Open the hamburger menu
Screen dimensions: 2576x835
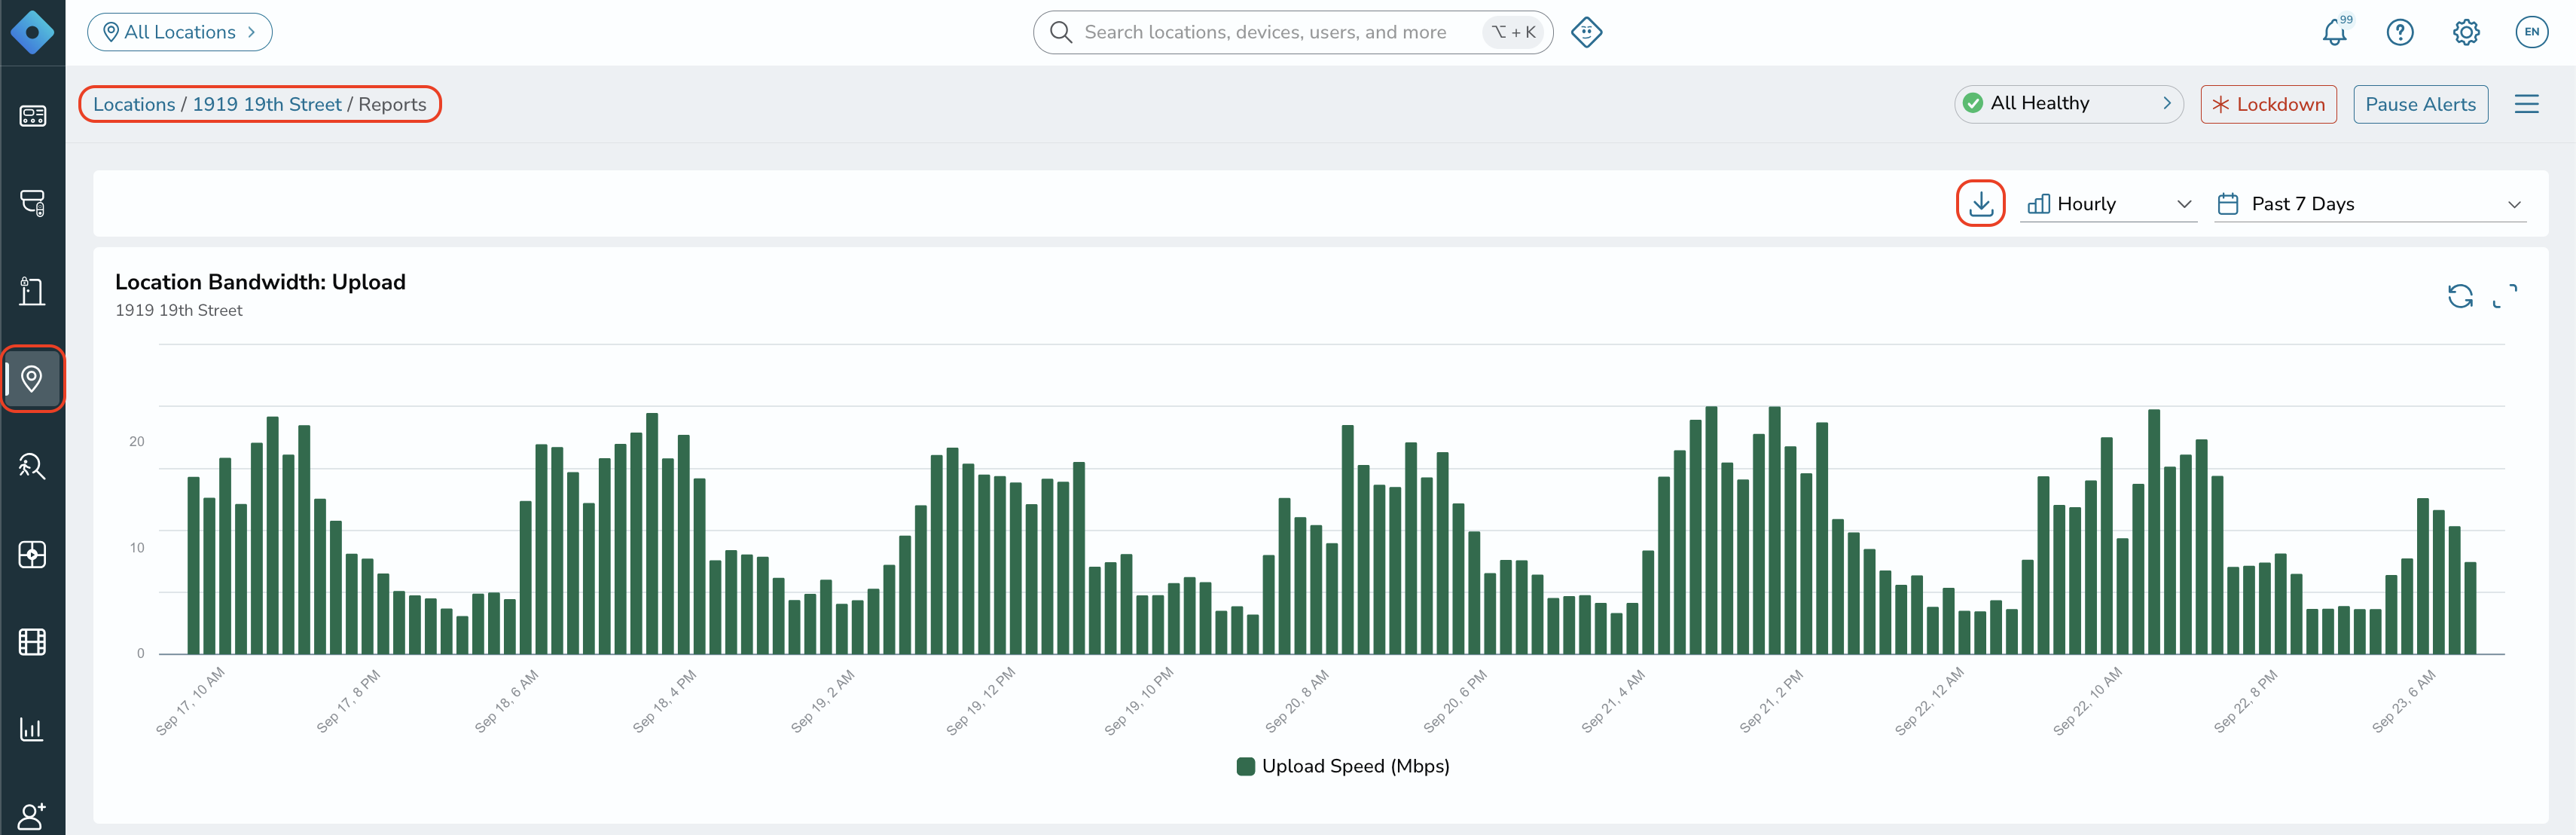2526,104
